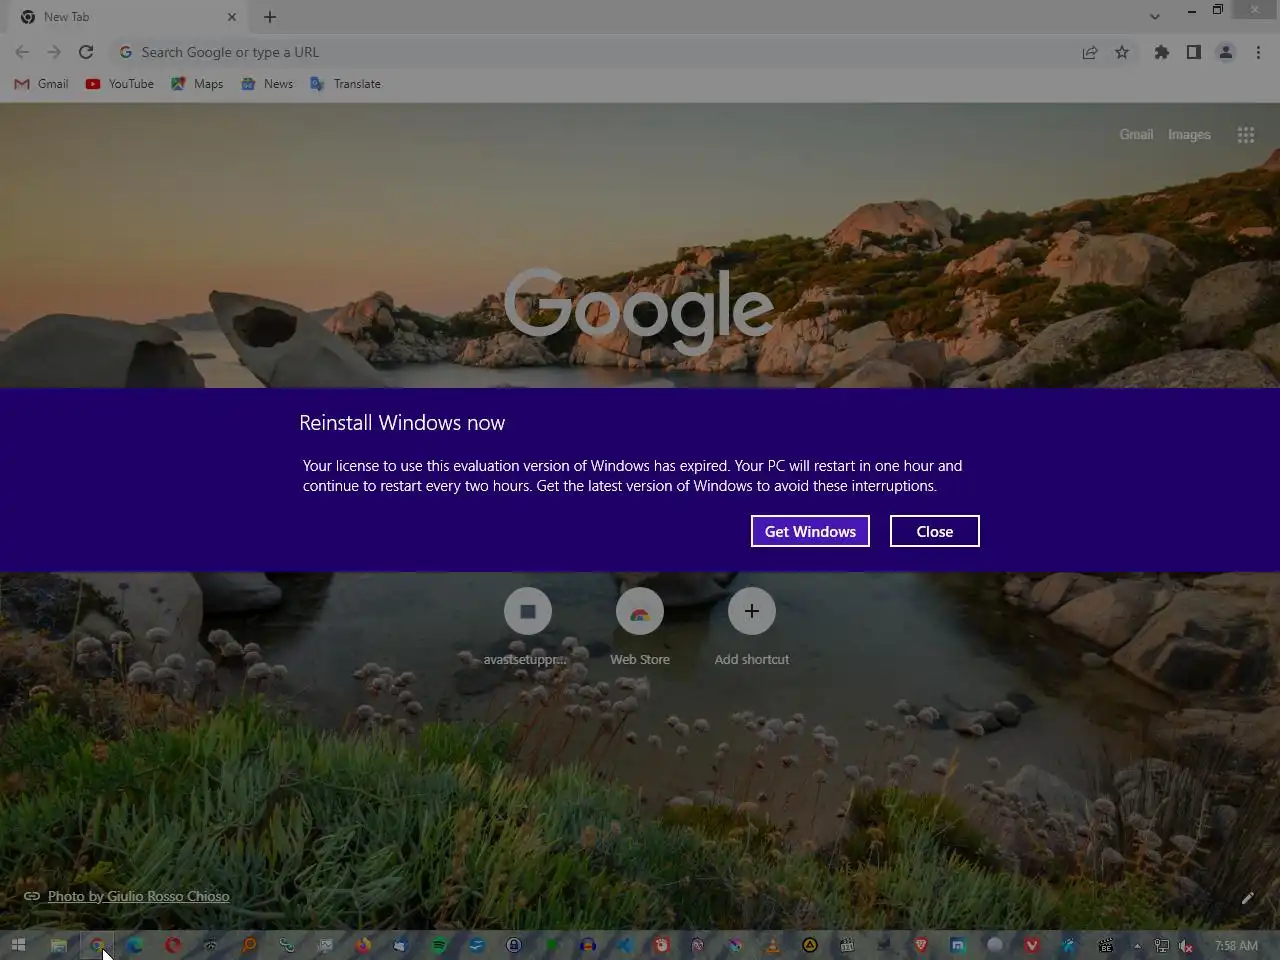Open the Windows Start menu
Viewport: 1280px width, 960px height.
(18, 944)
